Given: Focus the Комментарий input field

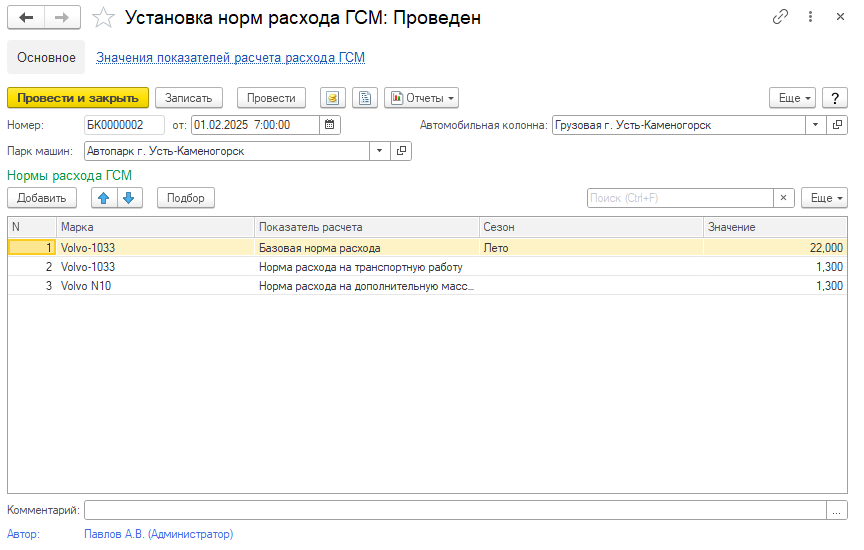Looking at the screenshot, I should click(455, 510).
